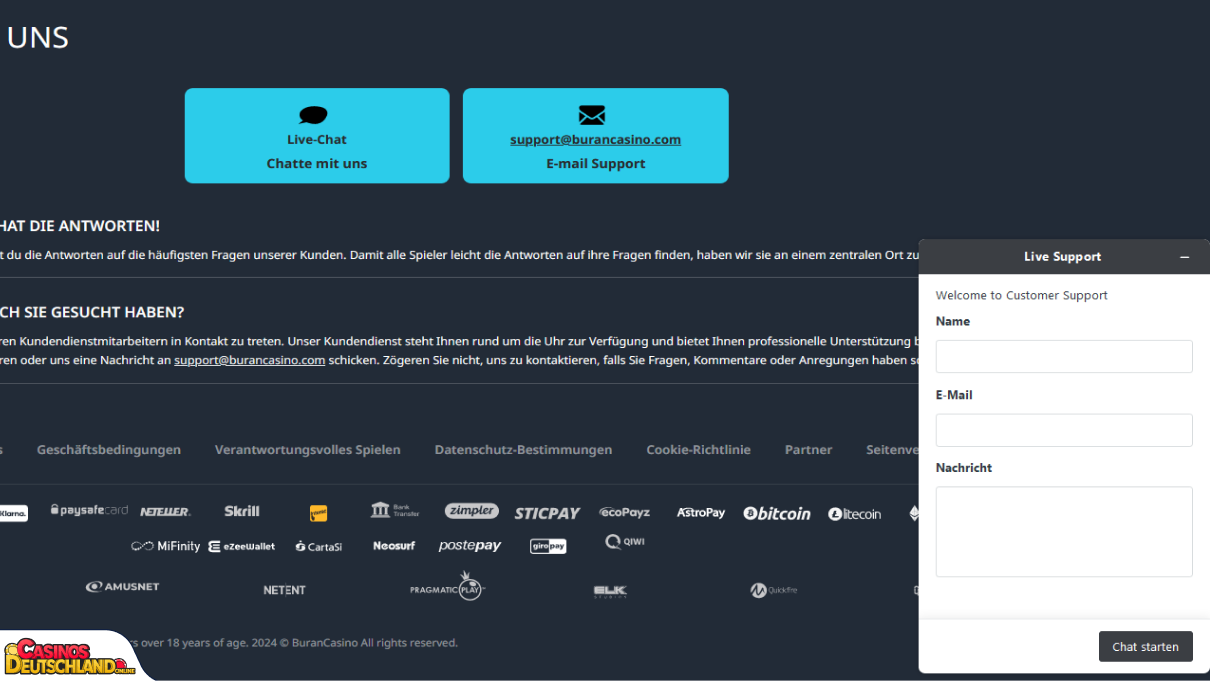The image size is (1210, 681).
Task: Click the Litecoin payment logo
Action: pos(855,514)
